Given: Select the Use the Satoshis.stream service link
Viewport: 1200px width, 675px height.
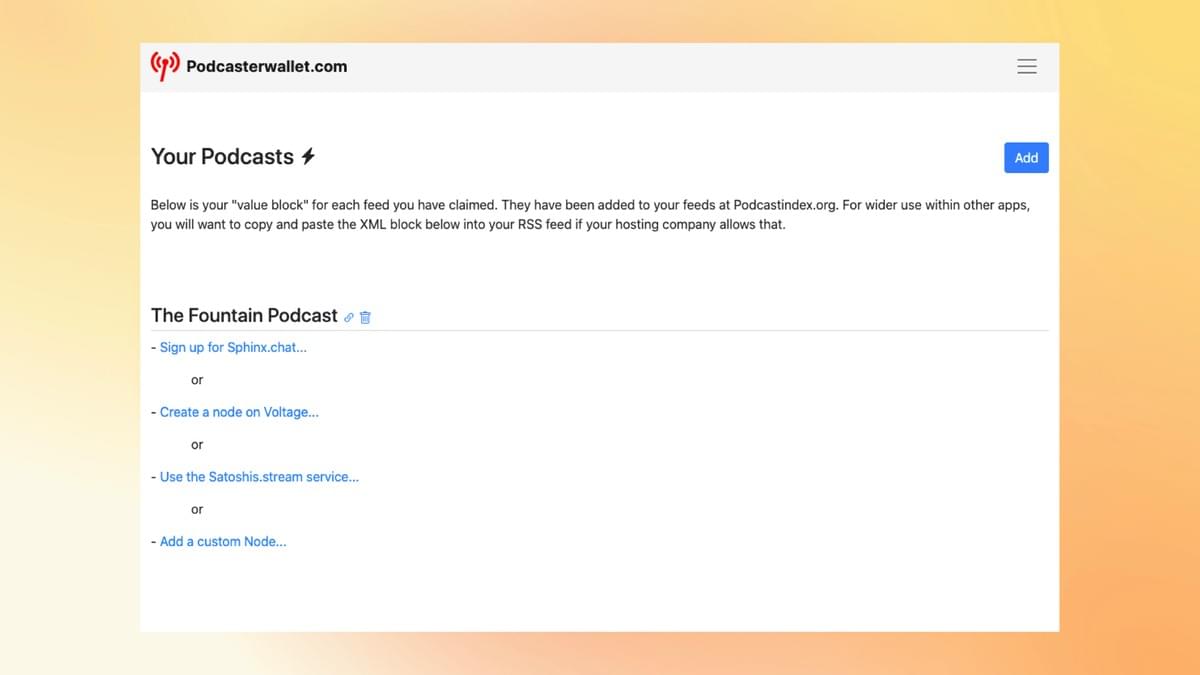Looking at the screenshot, I should tap(259, 477).
